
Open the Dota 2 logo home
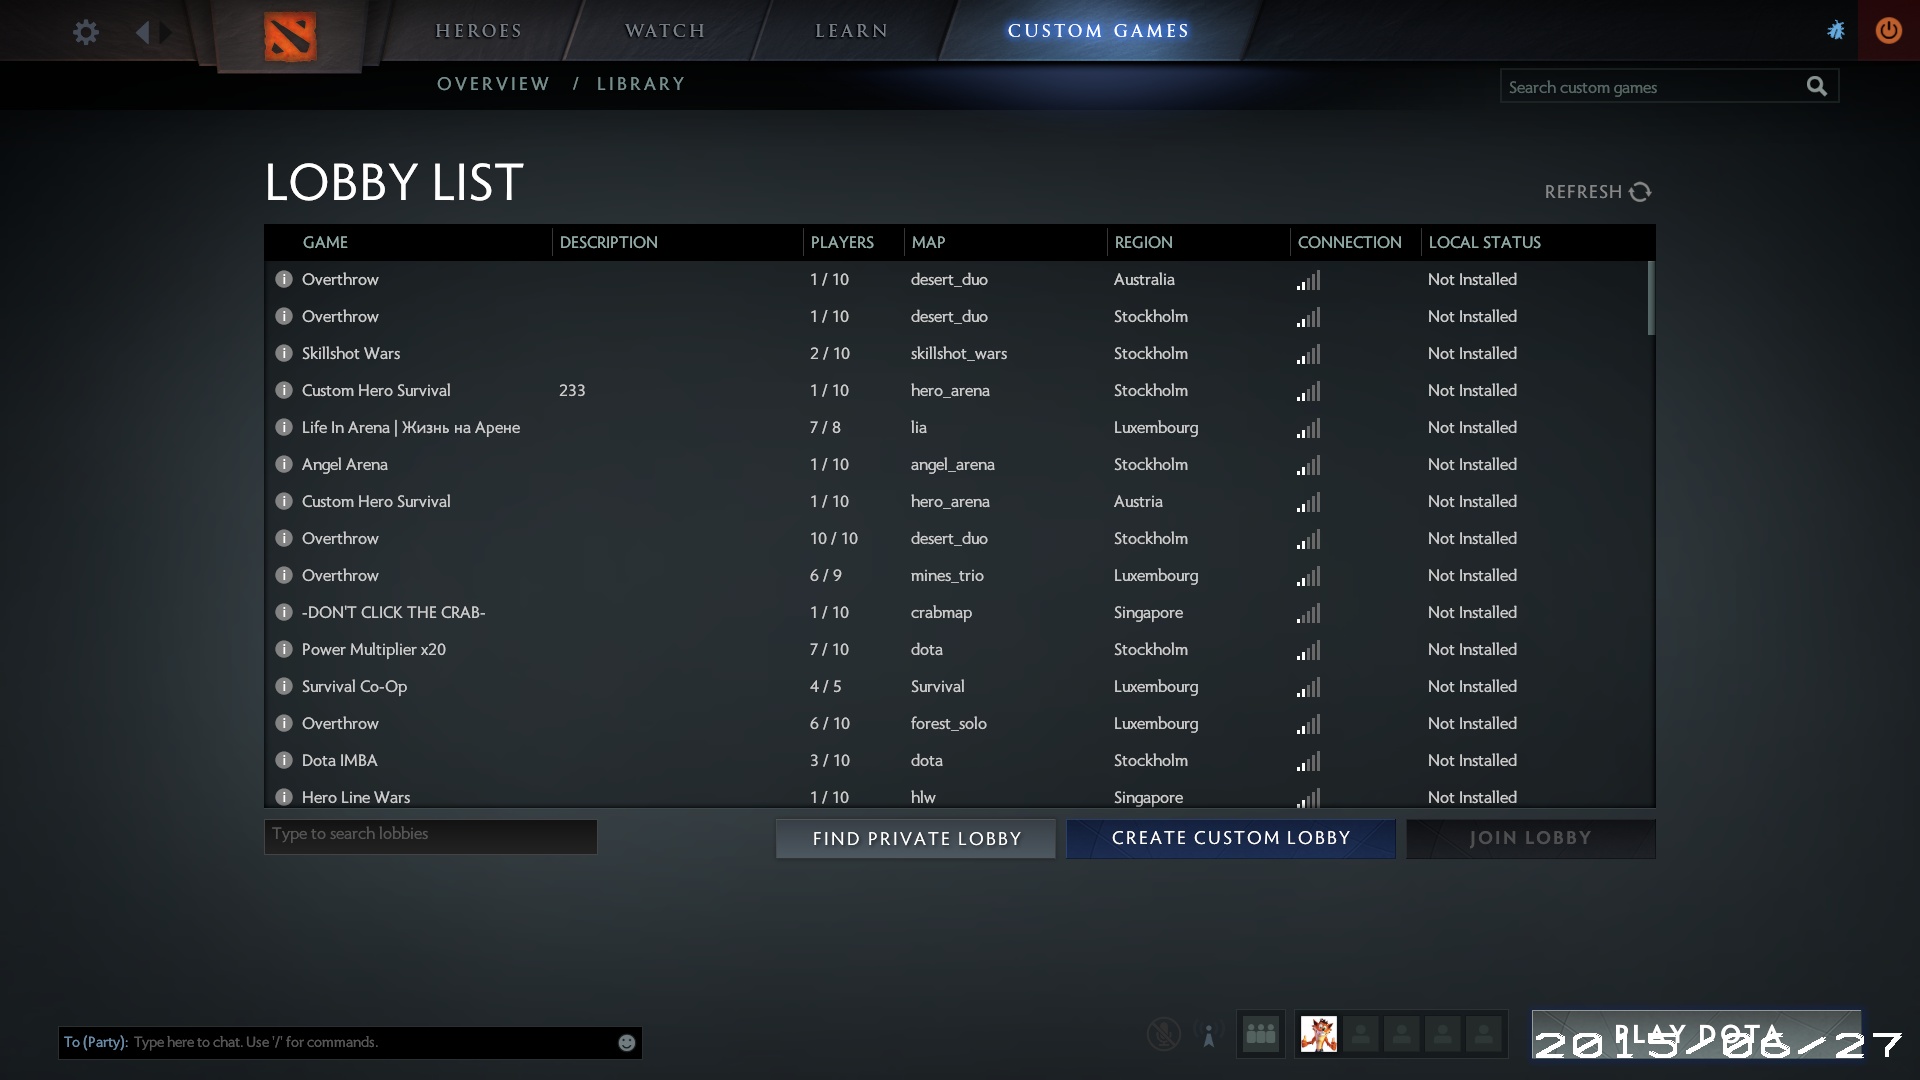click(x=290, y=37)
